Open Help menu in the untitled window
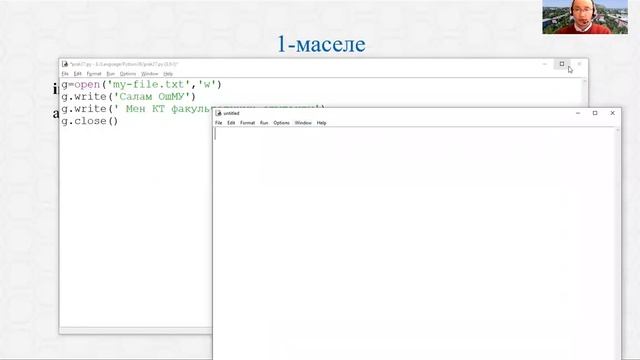This screenshot has width=640, height=360. pyautogui.click(x=322, y=123)
